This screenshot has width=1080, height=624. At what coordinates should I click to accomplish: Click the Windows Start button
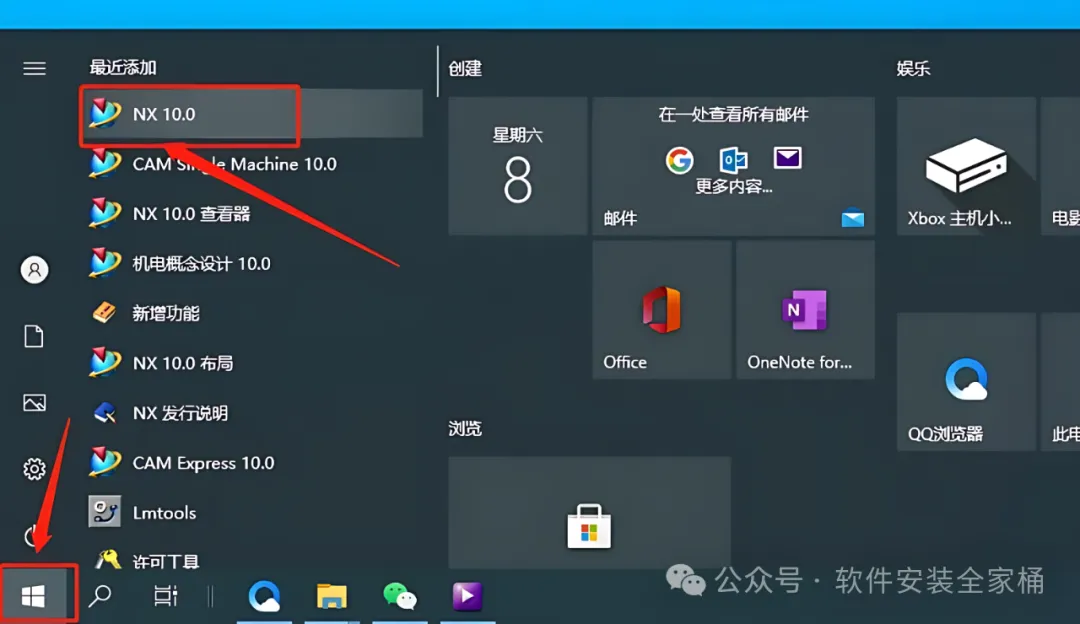pyautogui.click(x=34, y=596)
